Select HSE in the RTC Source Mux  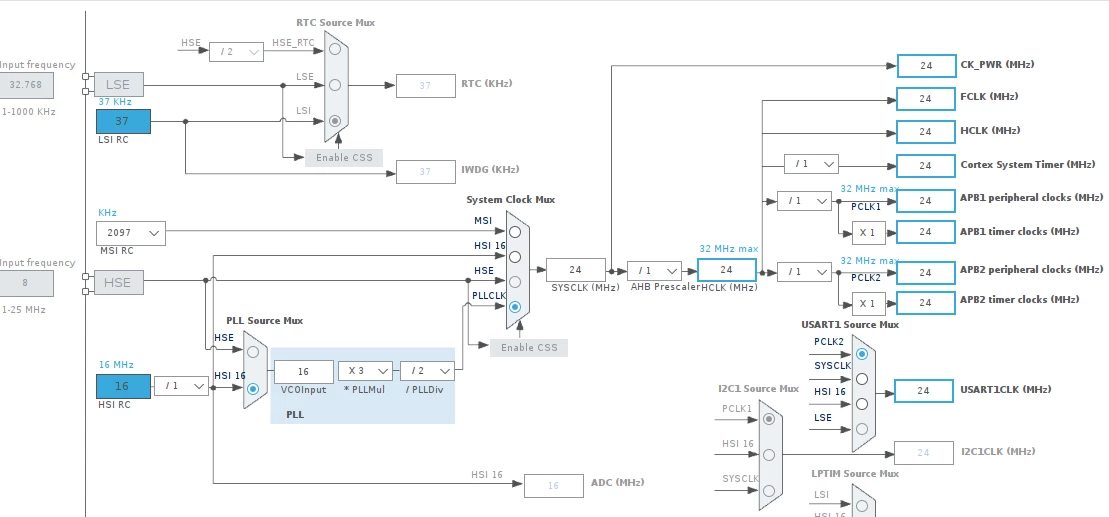(x=335, y=49)
